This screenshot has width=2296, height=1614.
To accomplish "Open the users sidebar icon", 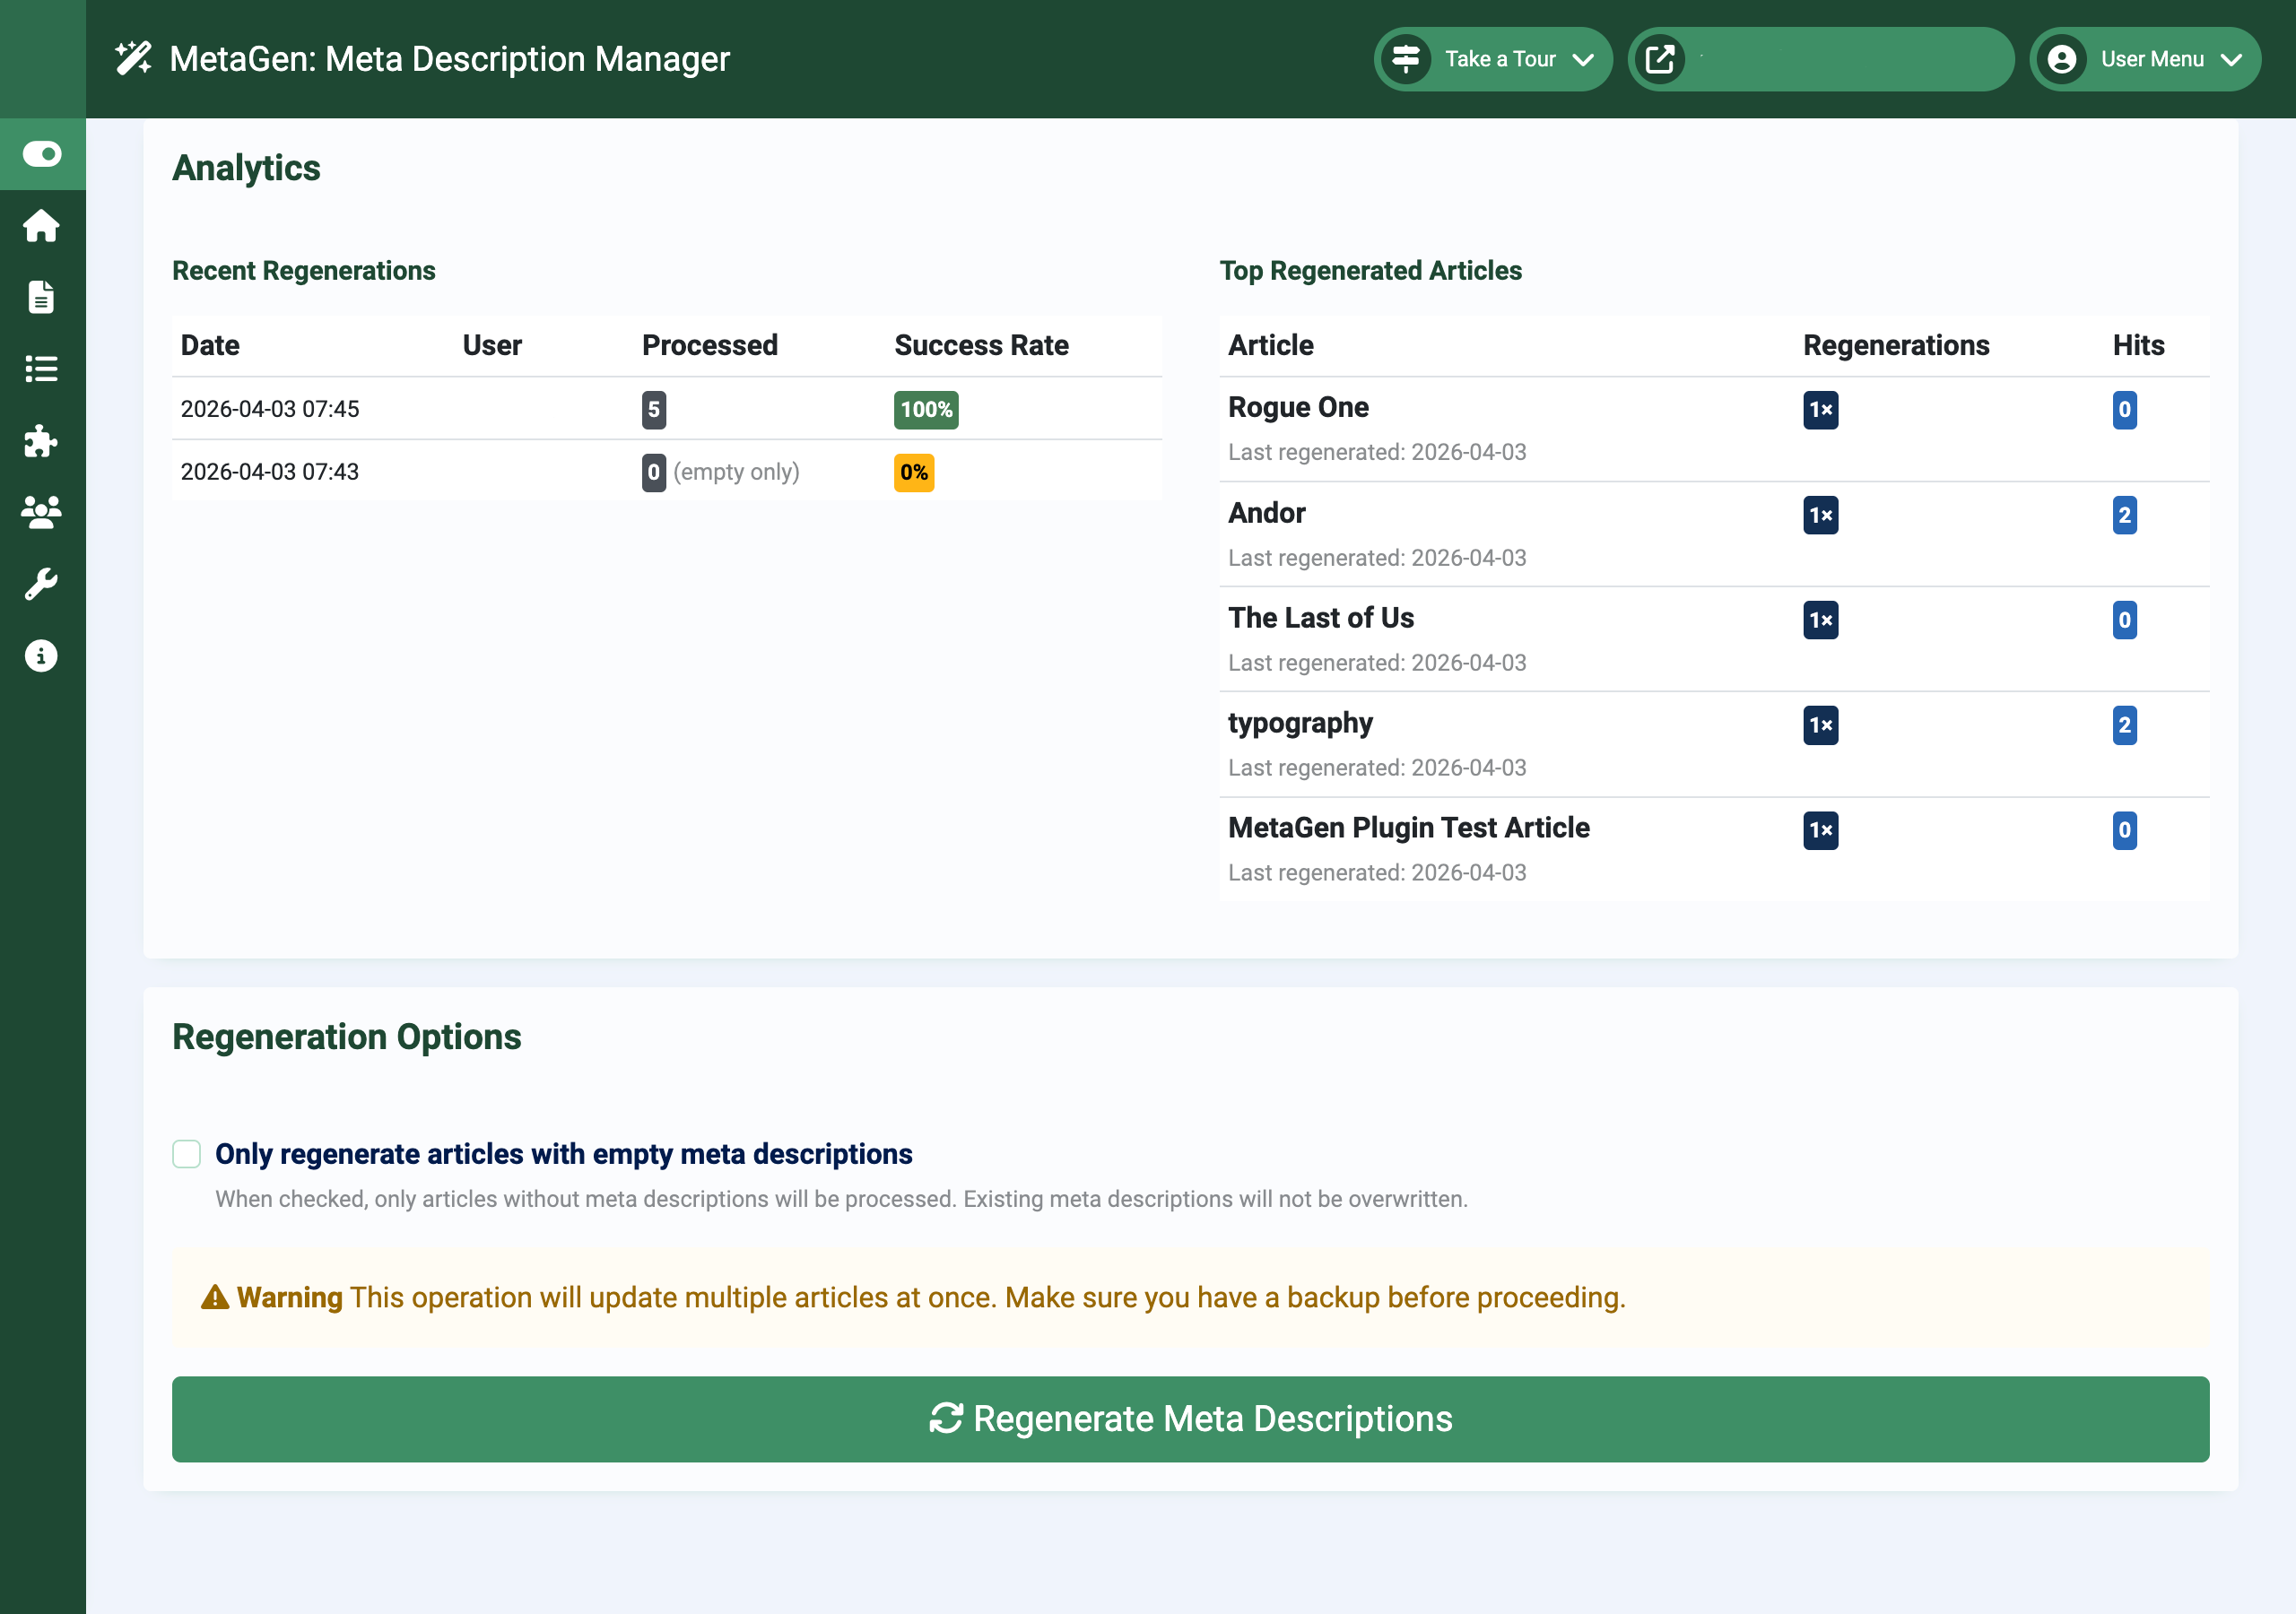I will (x=42, y=512).
